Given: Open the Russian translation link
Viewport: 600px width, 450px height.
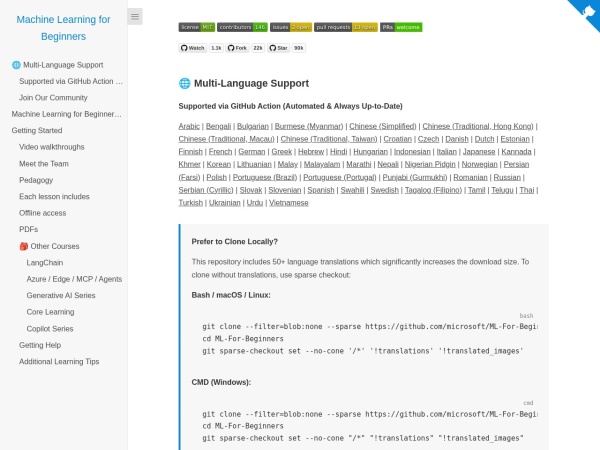Looking at the screenshot, I should click(x=507, y=178).
